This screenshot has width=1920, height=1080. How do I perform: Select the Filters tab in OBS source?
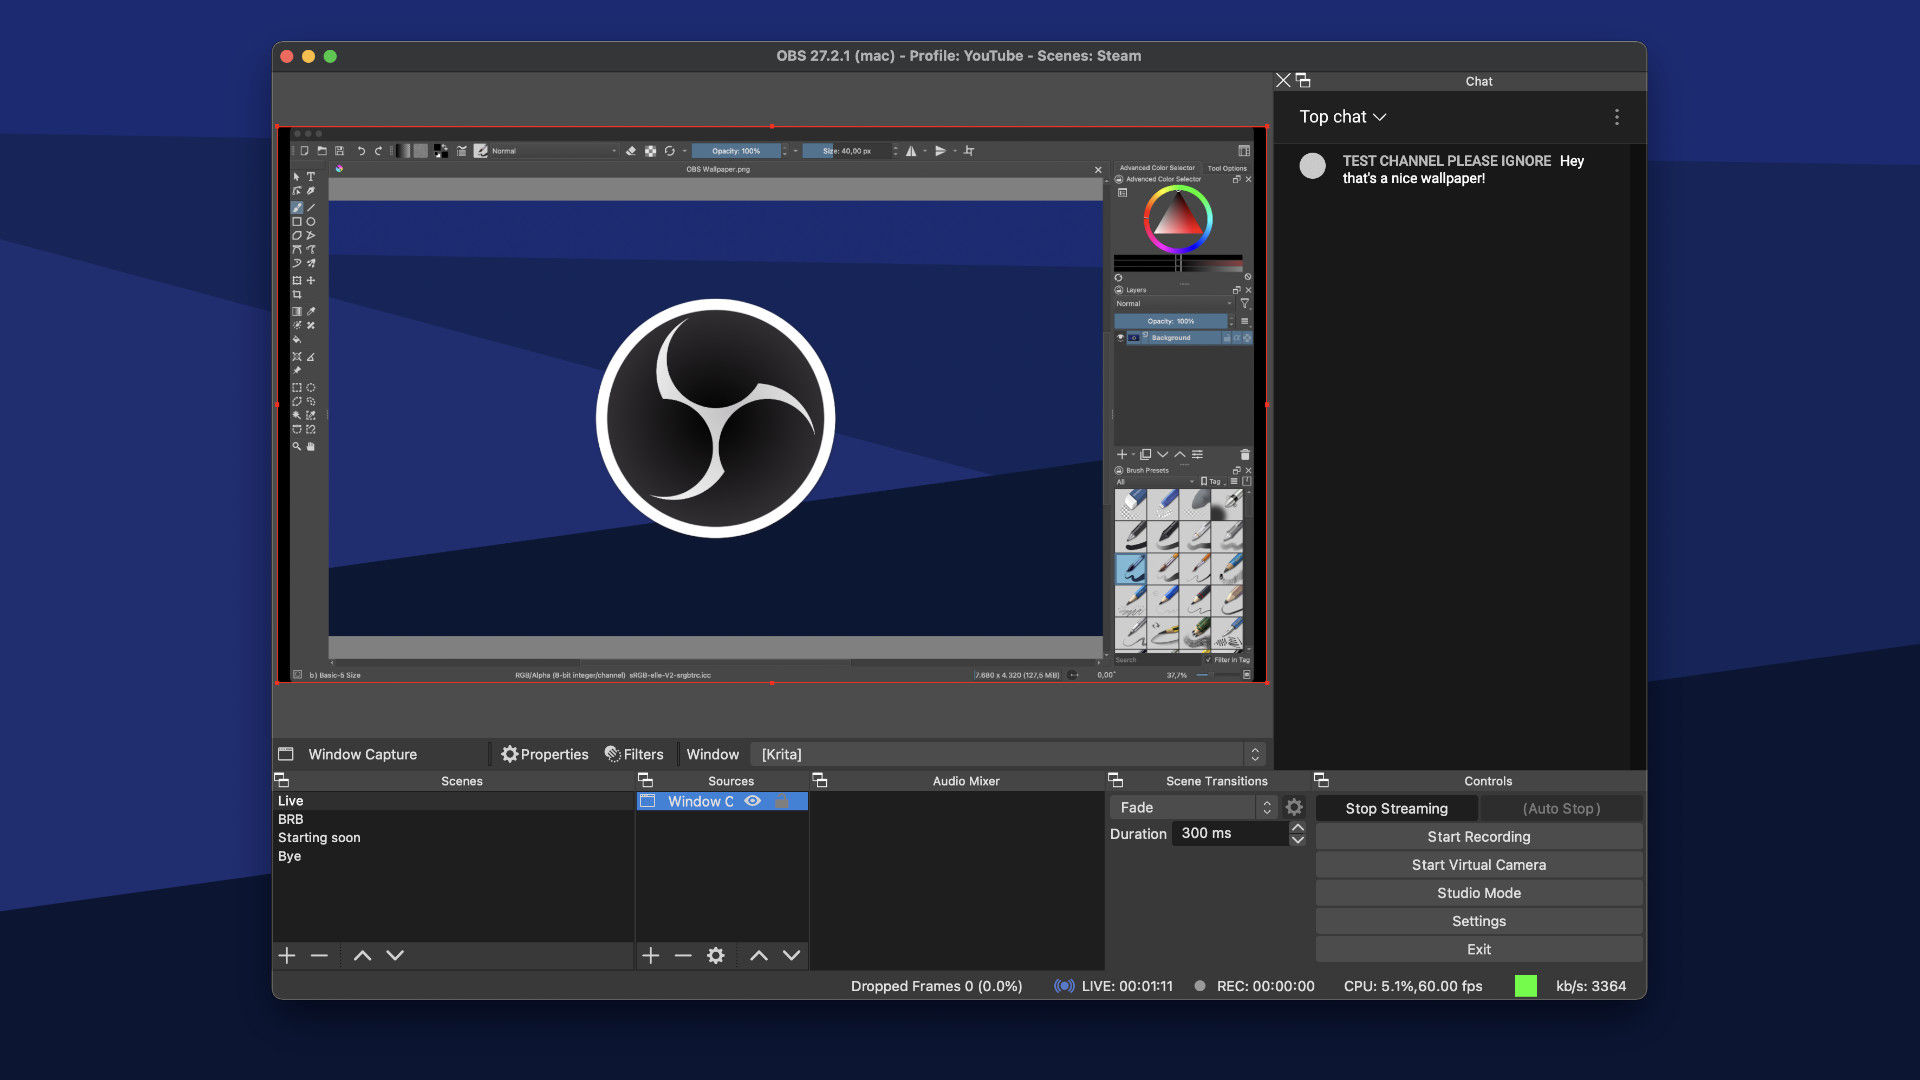pos(634,753)
